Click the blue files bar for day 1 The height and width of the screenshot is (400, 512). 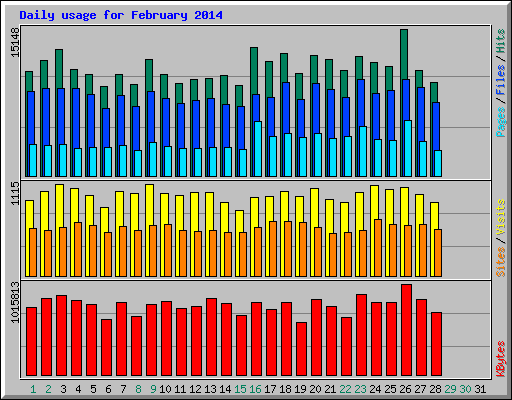pyautogui.click(x=31, y=117)
